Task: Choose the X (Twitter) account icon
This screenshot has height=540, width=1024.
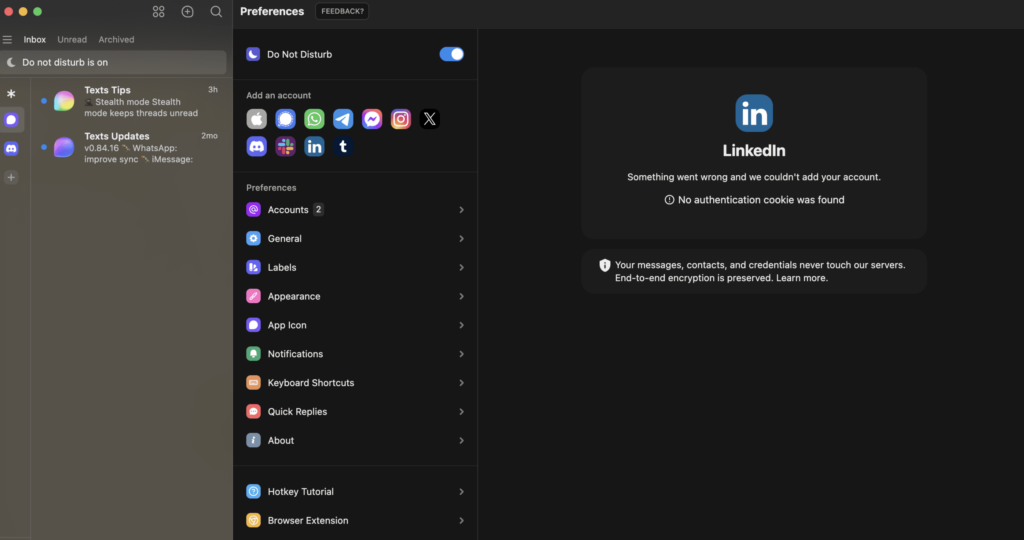Action: pos(430,119)
